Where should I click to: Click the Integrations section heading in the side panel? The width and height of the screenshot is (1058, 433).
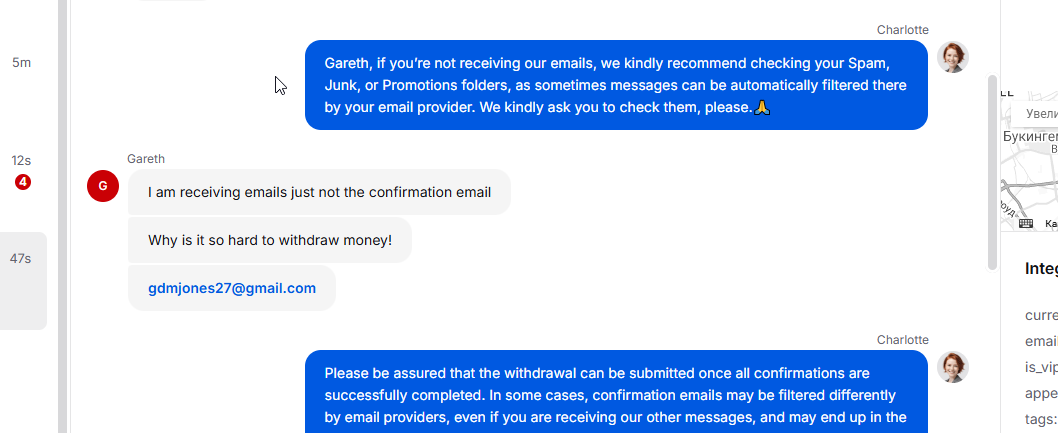(1041, 268)
